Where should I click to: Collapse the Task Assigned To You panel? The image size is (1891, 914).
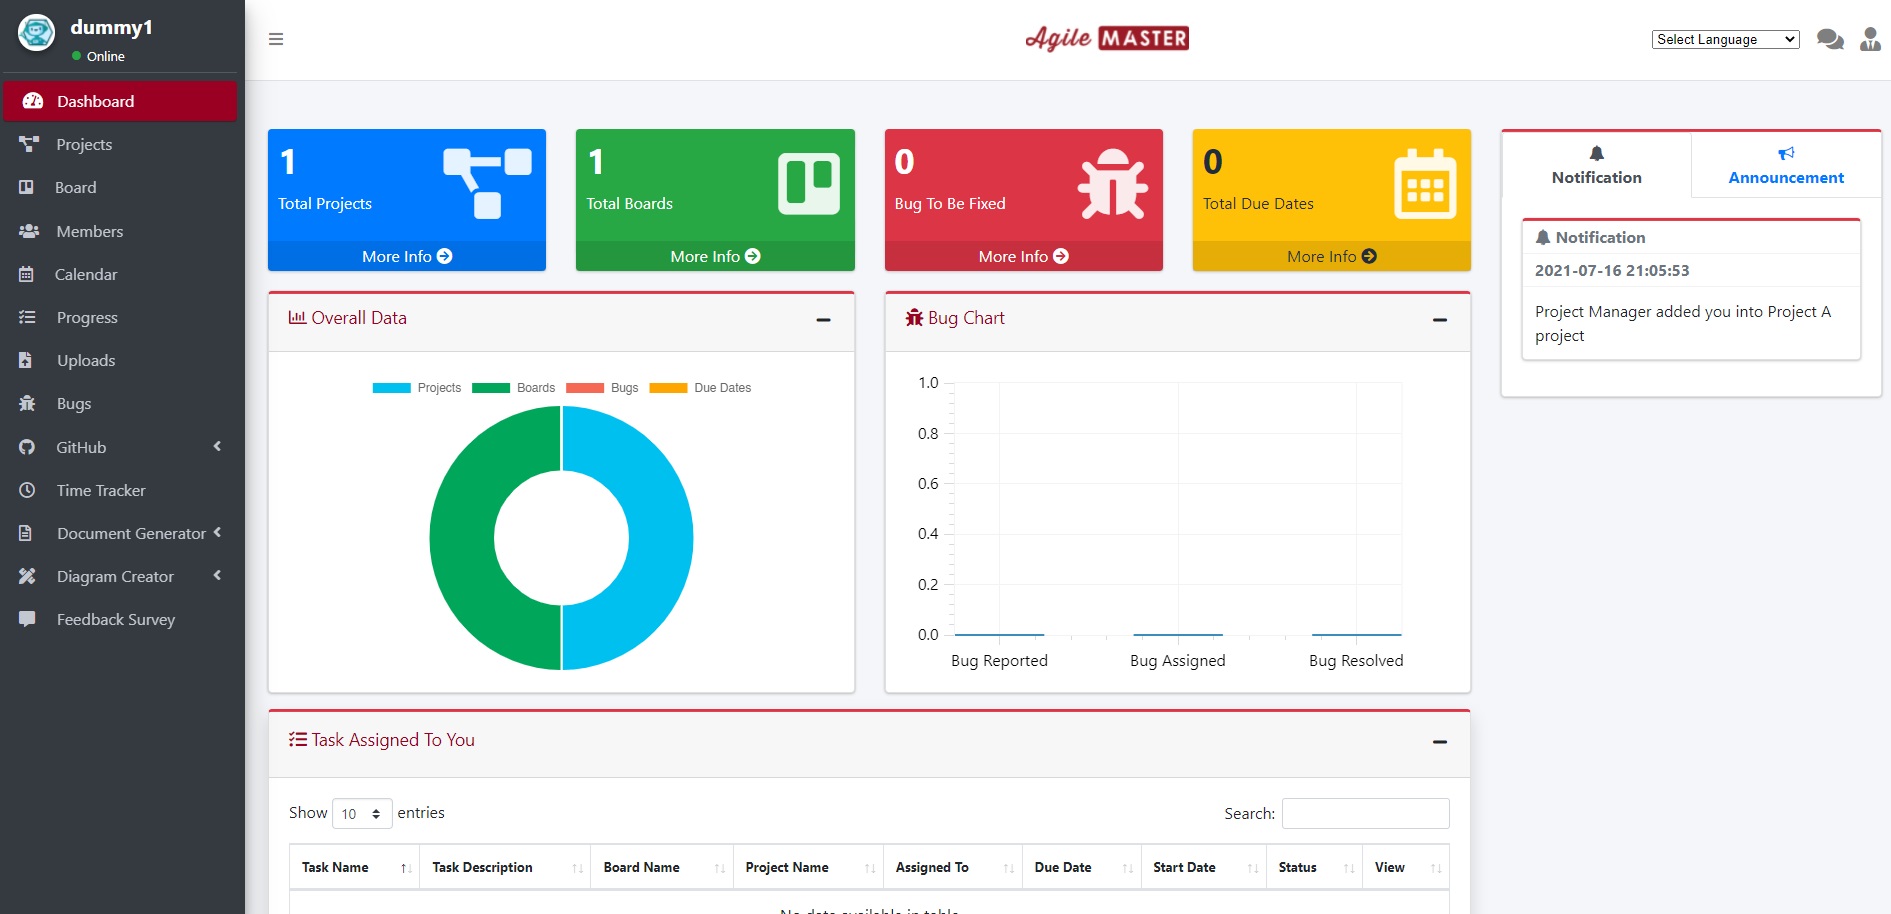pos(1440,742)
